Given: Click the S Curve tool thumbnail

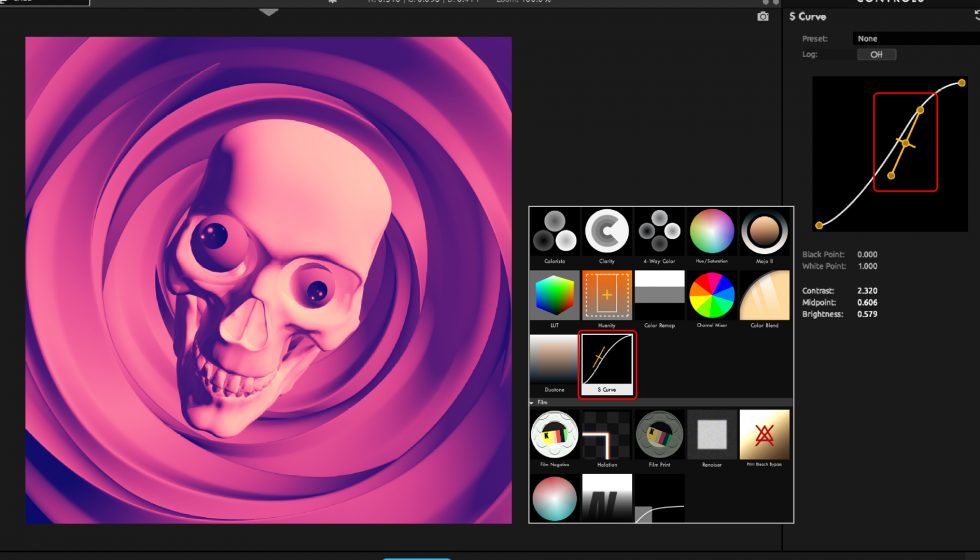Looking at the screenshot, I should 607,361.
